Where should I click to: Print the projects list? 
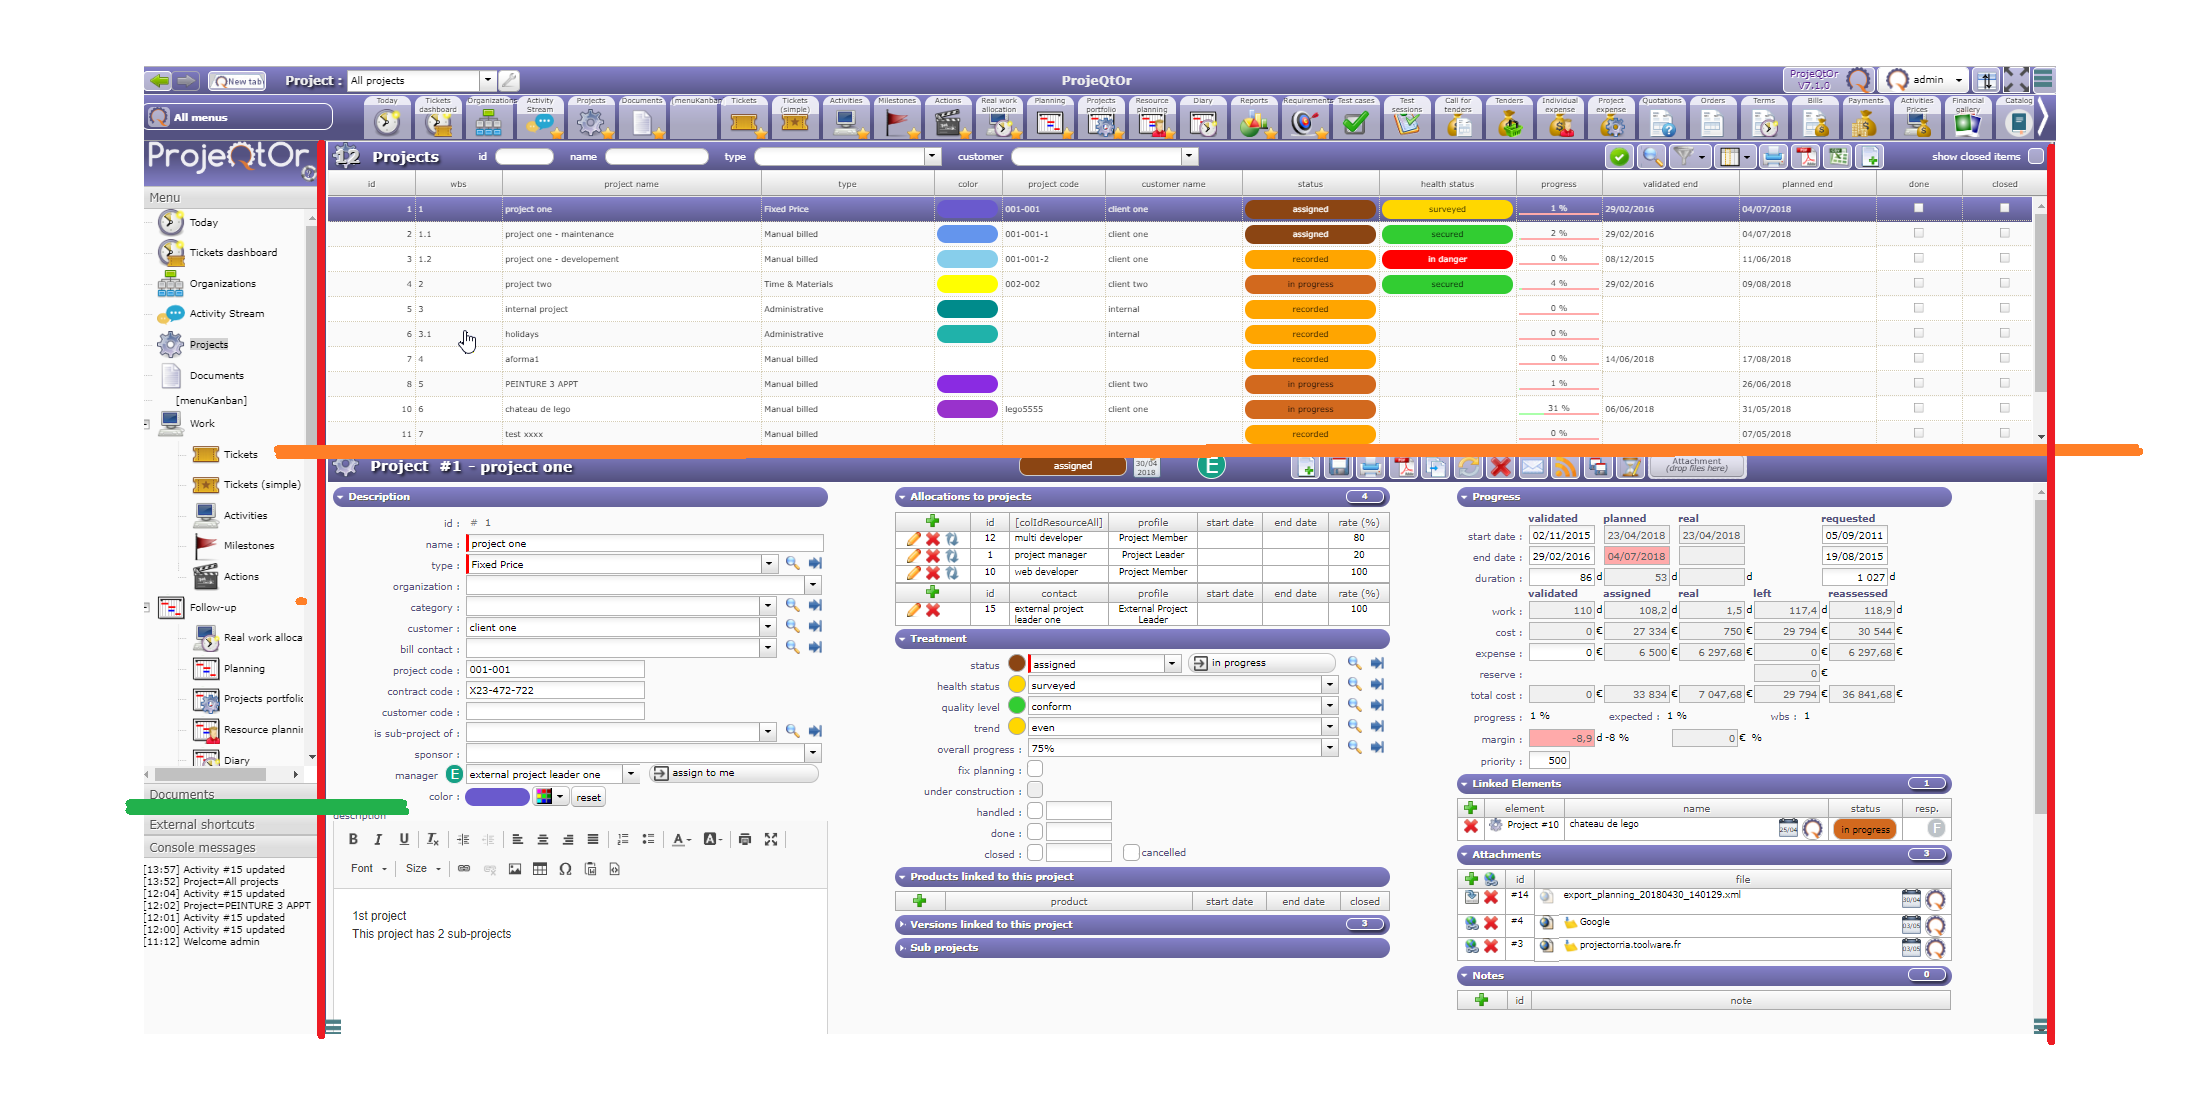(x=1773, y=157)
